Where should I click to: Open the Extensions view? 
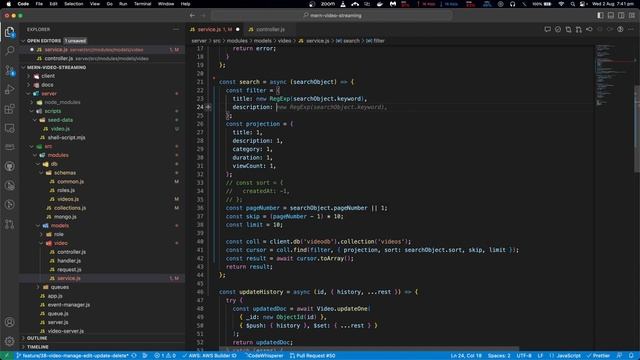[x=9, y=109]
